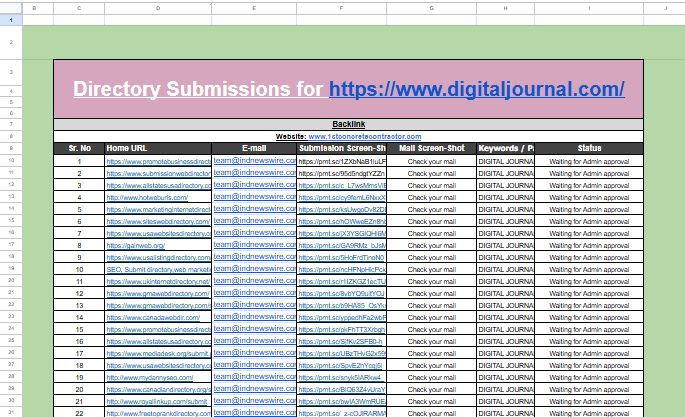Open the http://www.freetoprankdirectory.com link in entry 22

click(158, 414)
